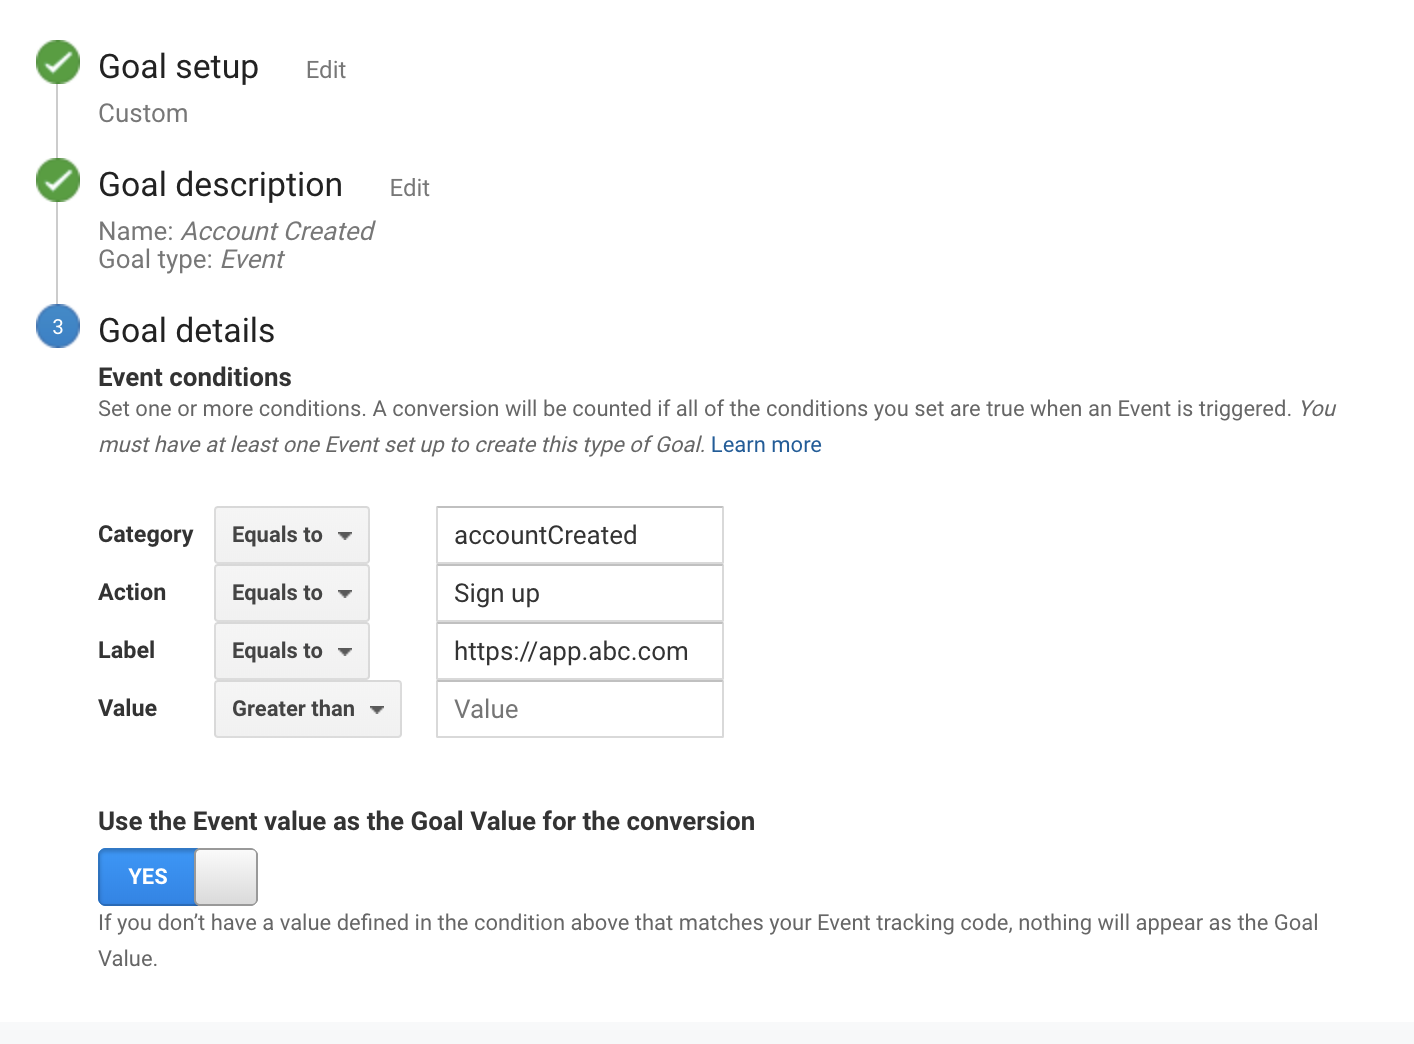This screenshot has width=1414, height=1044.
Task: Click the green checkmark beside Goal setup
Action: pyautogui.click(x=58, y=62)
